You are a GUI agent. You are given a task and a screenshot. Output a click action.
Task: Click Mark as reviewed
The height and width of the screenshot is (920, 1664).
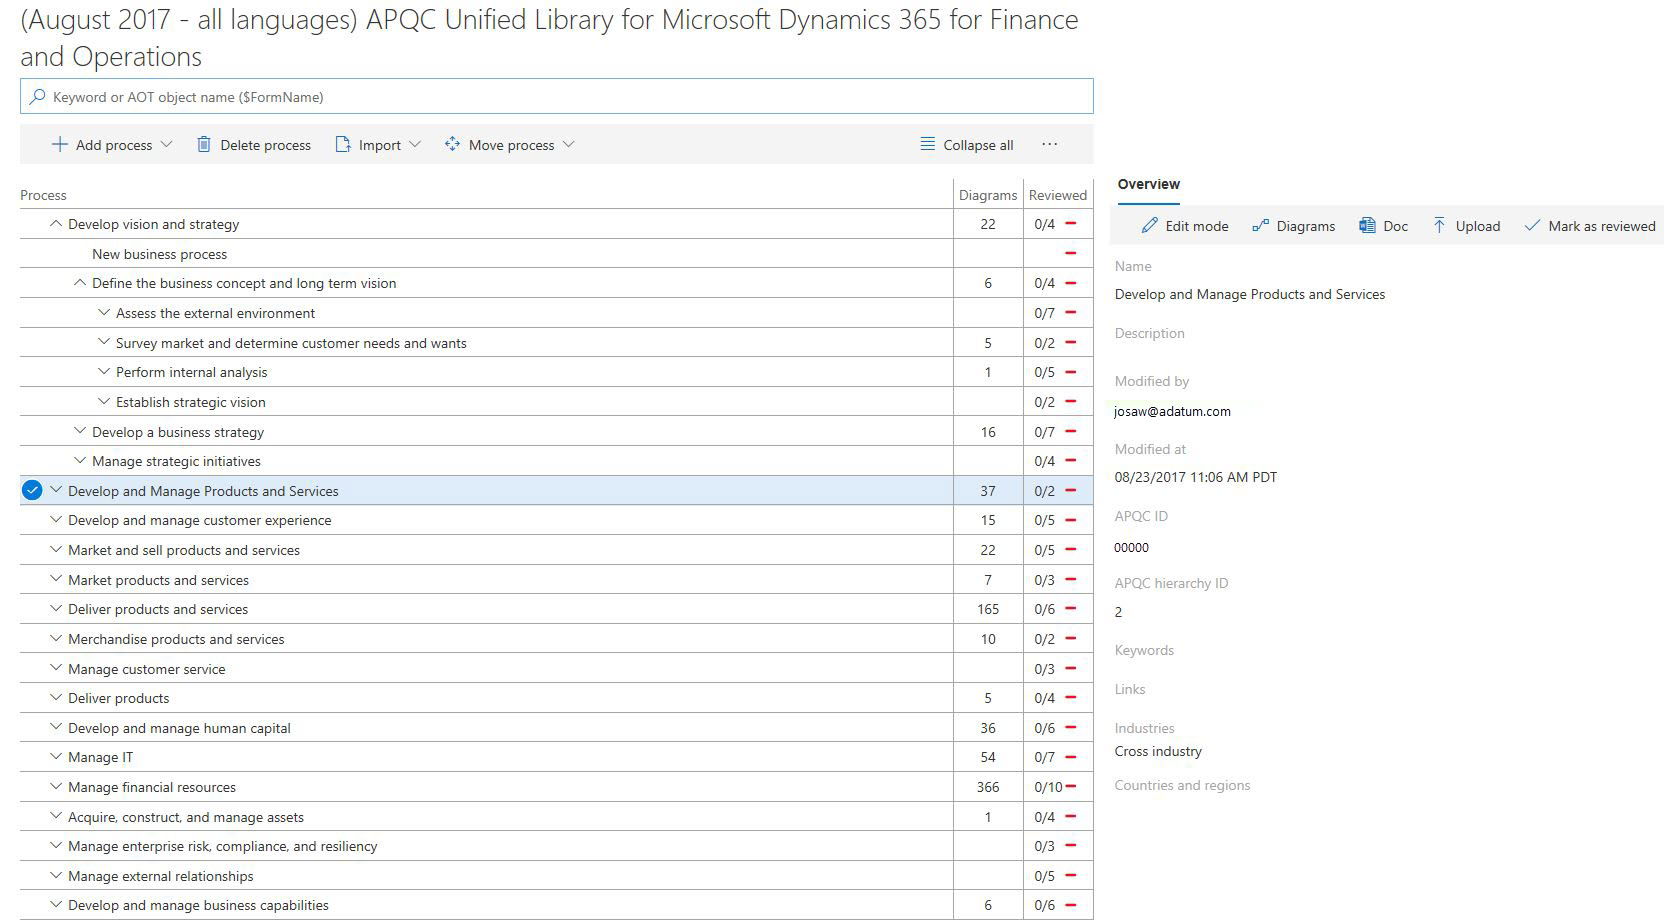(x=1588, y=226)
